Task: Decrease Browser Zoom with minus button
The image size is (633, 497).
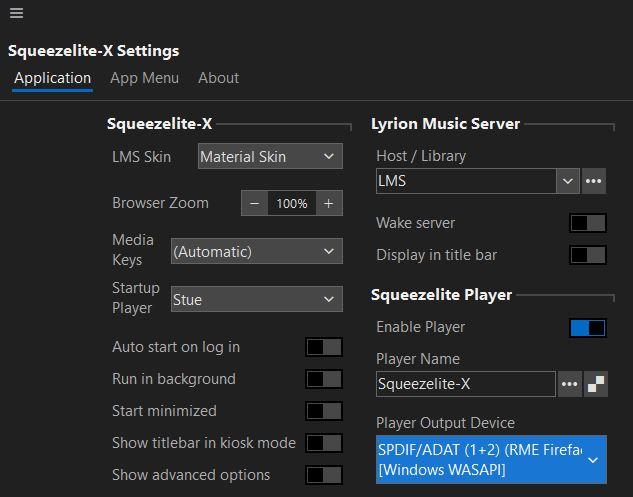Action: pos(254,203)
